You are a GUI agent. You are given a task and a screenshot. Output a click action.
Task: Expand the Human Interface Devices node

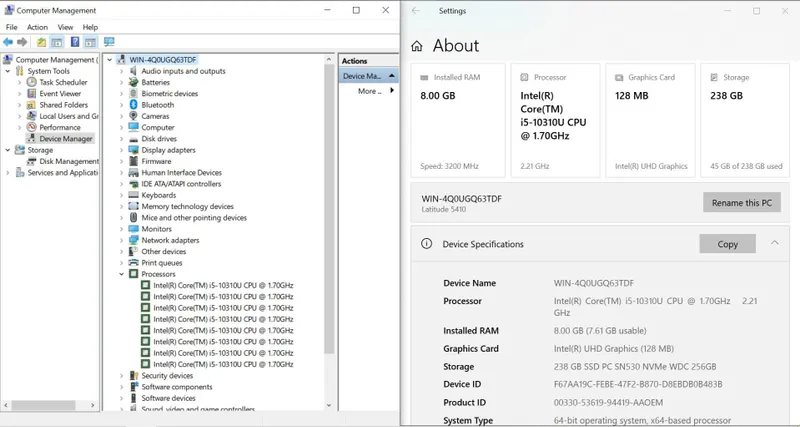pos(121,172)
